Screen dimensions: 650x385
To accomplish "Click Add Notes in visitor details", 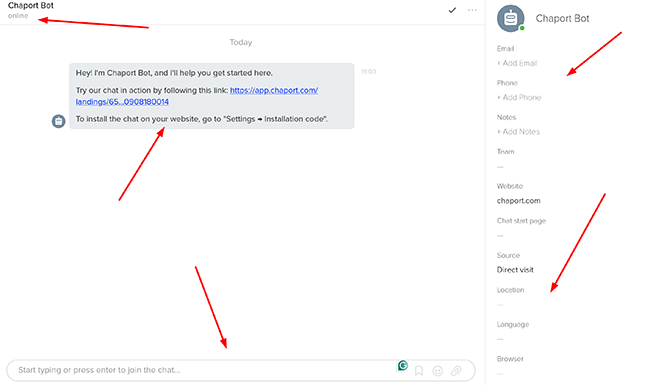I will click(518, 132).
